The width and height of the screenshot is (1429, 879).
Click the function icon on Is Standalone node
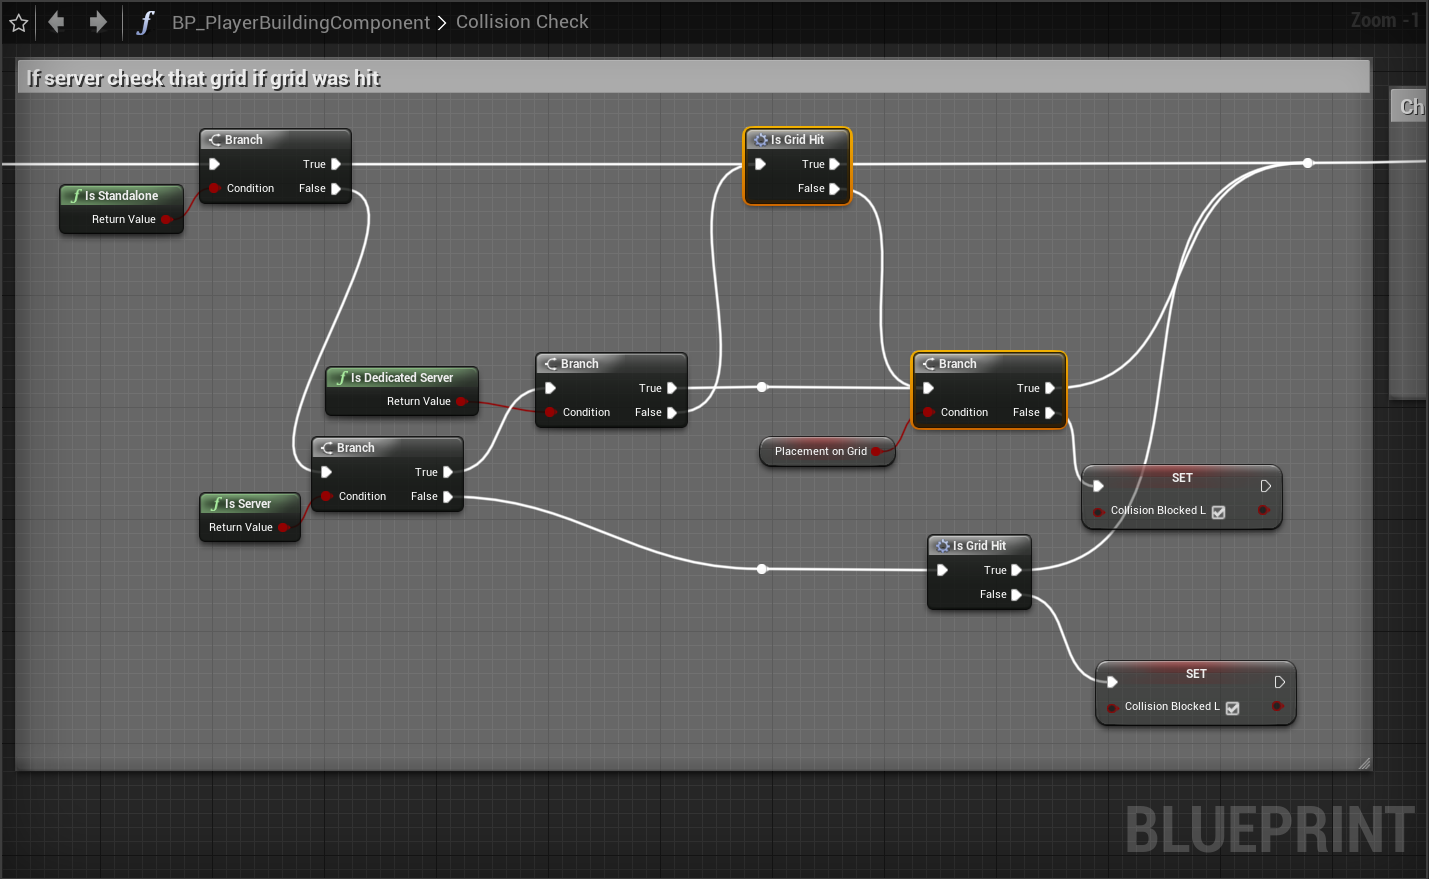click(76, 196)
